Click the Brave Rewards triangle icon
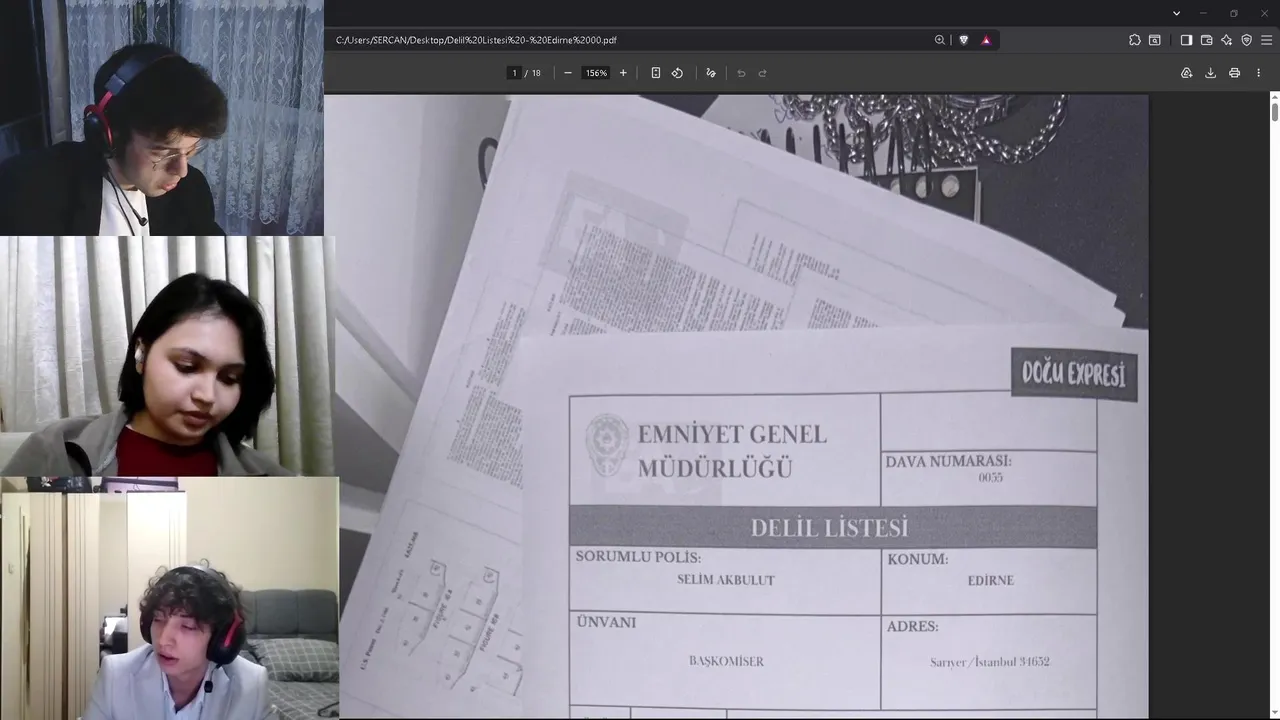The height and width of the screenshot is (720, 1280). pyautogui.click(x=986, y=40)
